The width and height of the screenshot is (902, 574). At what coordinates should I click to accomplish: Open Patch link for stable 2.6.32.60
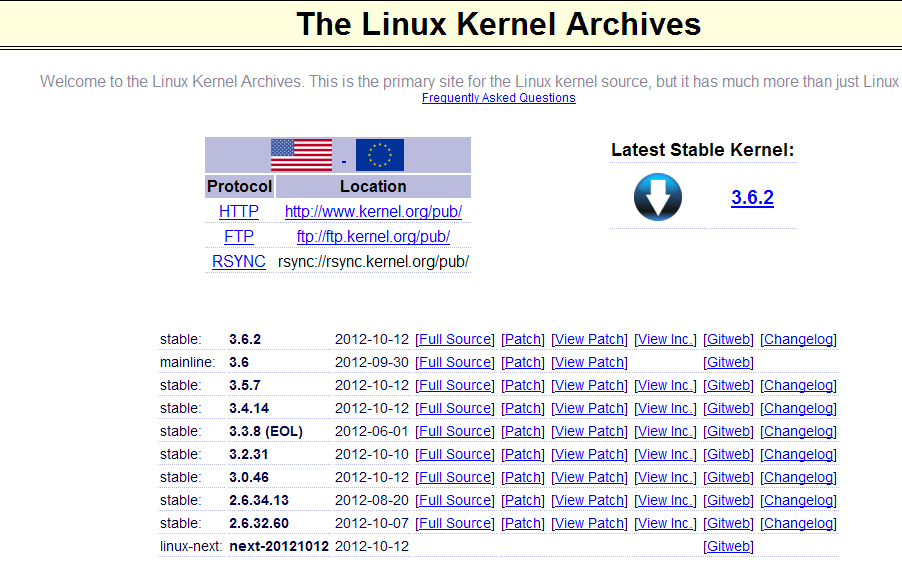[523, 523]
